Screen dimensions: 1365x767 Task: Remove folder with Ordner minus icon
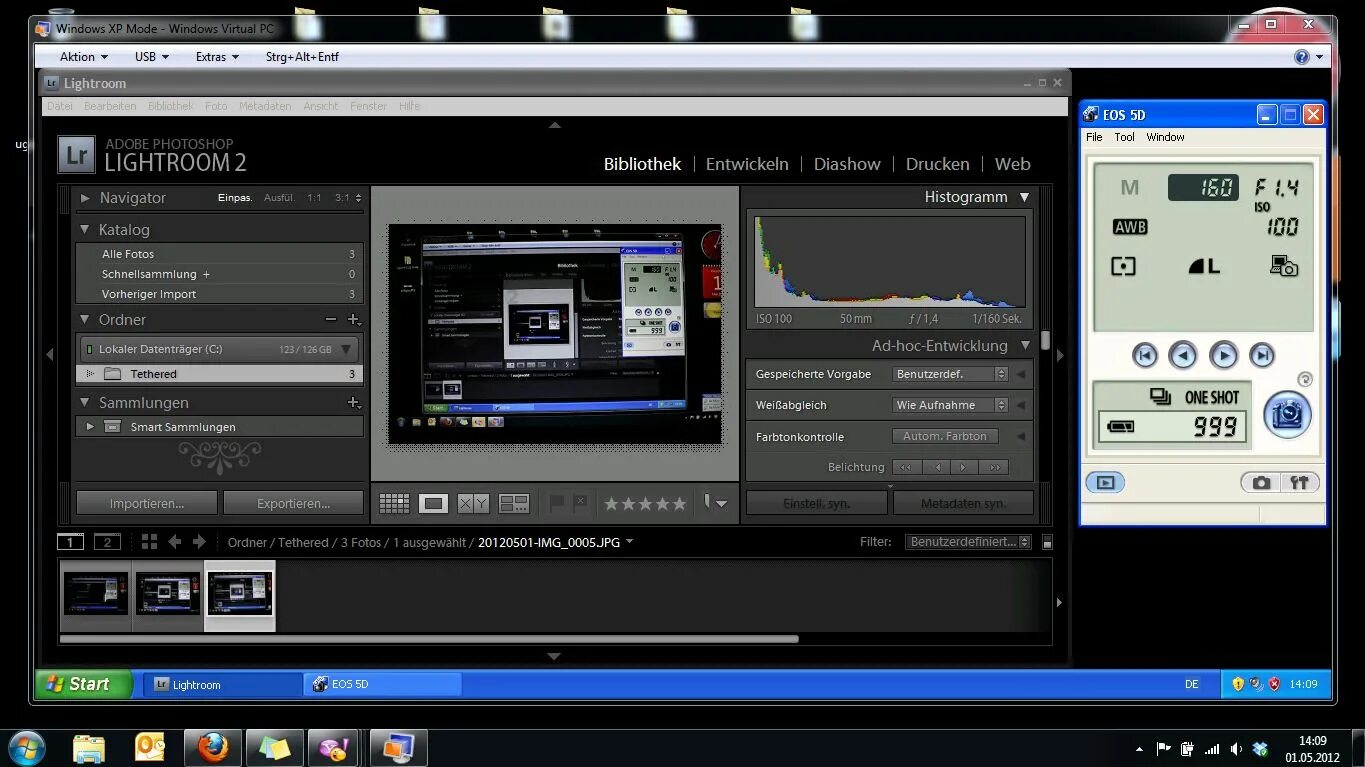click(x=331, y=319)
